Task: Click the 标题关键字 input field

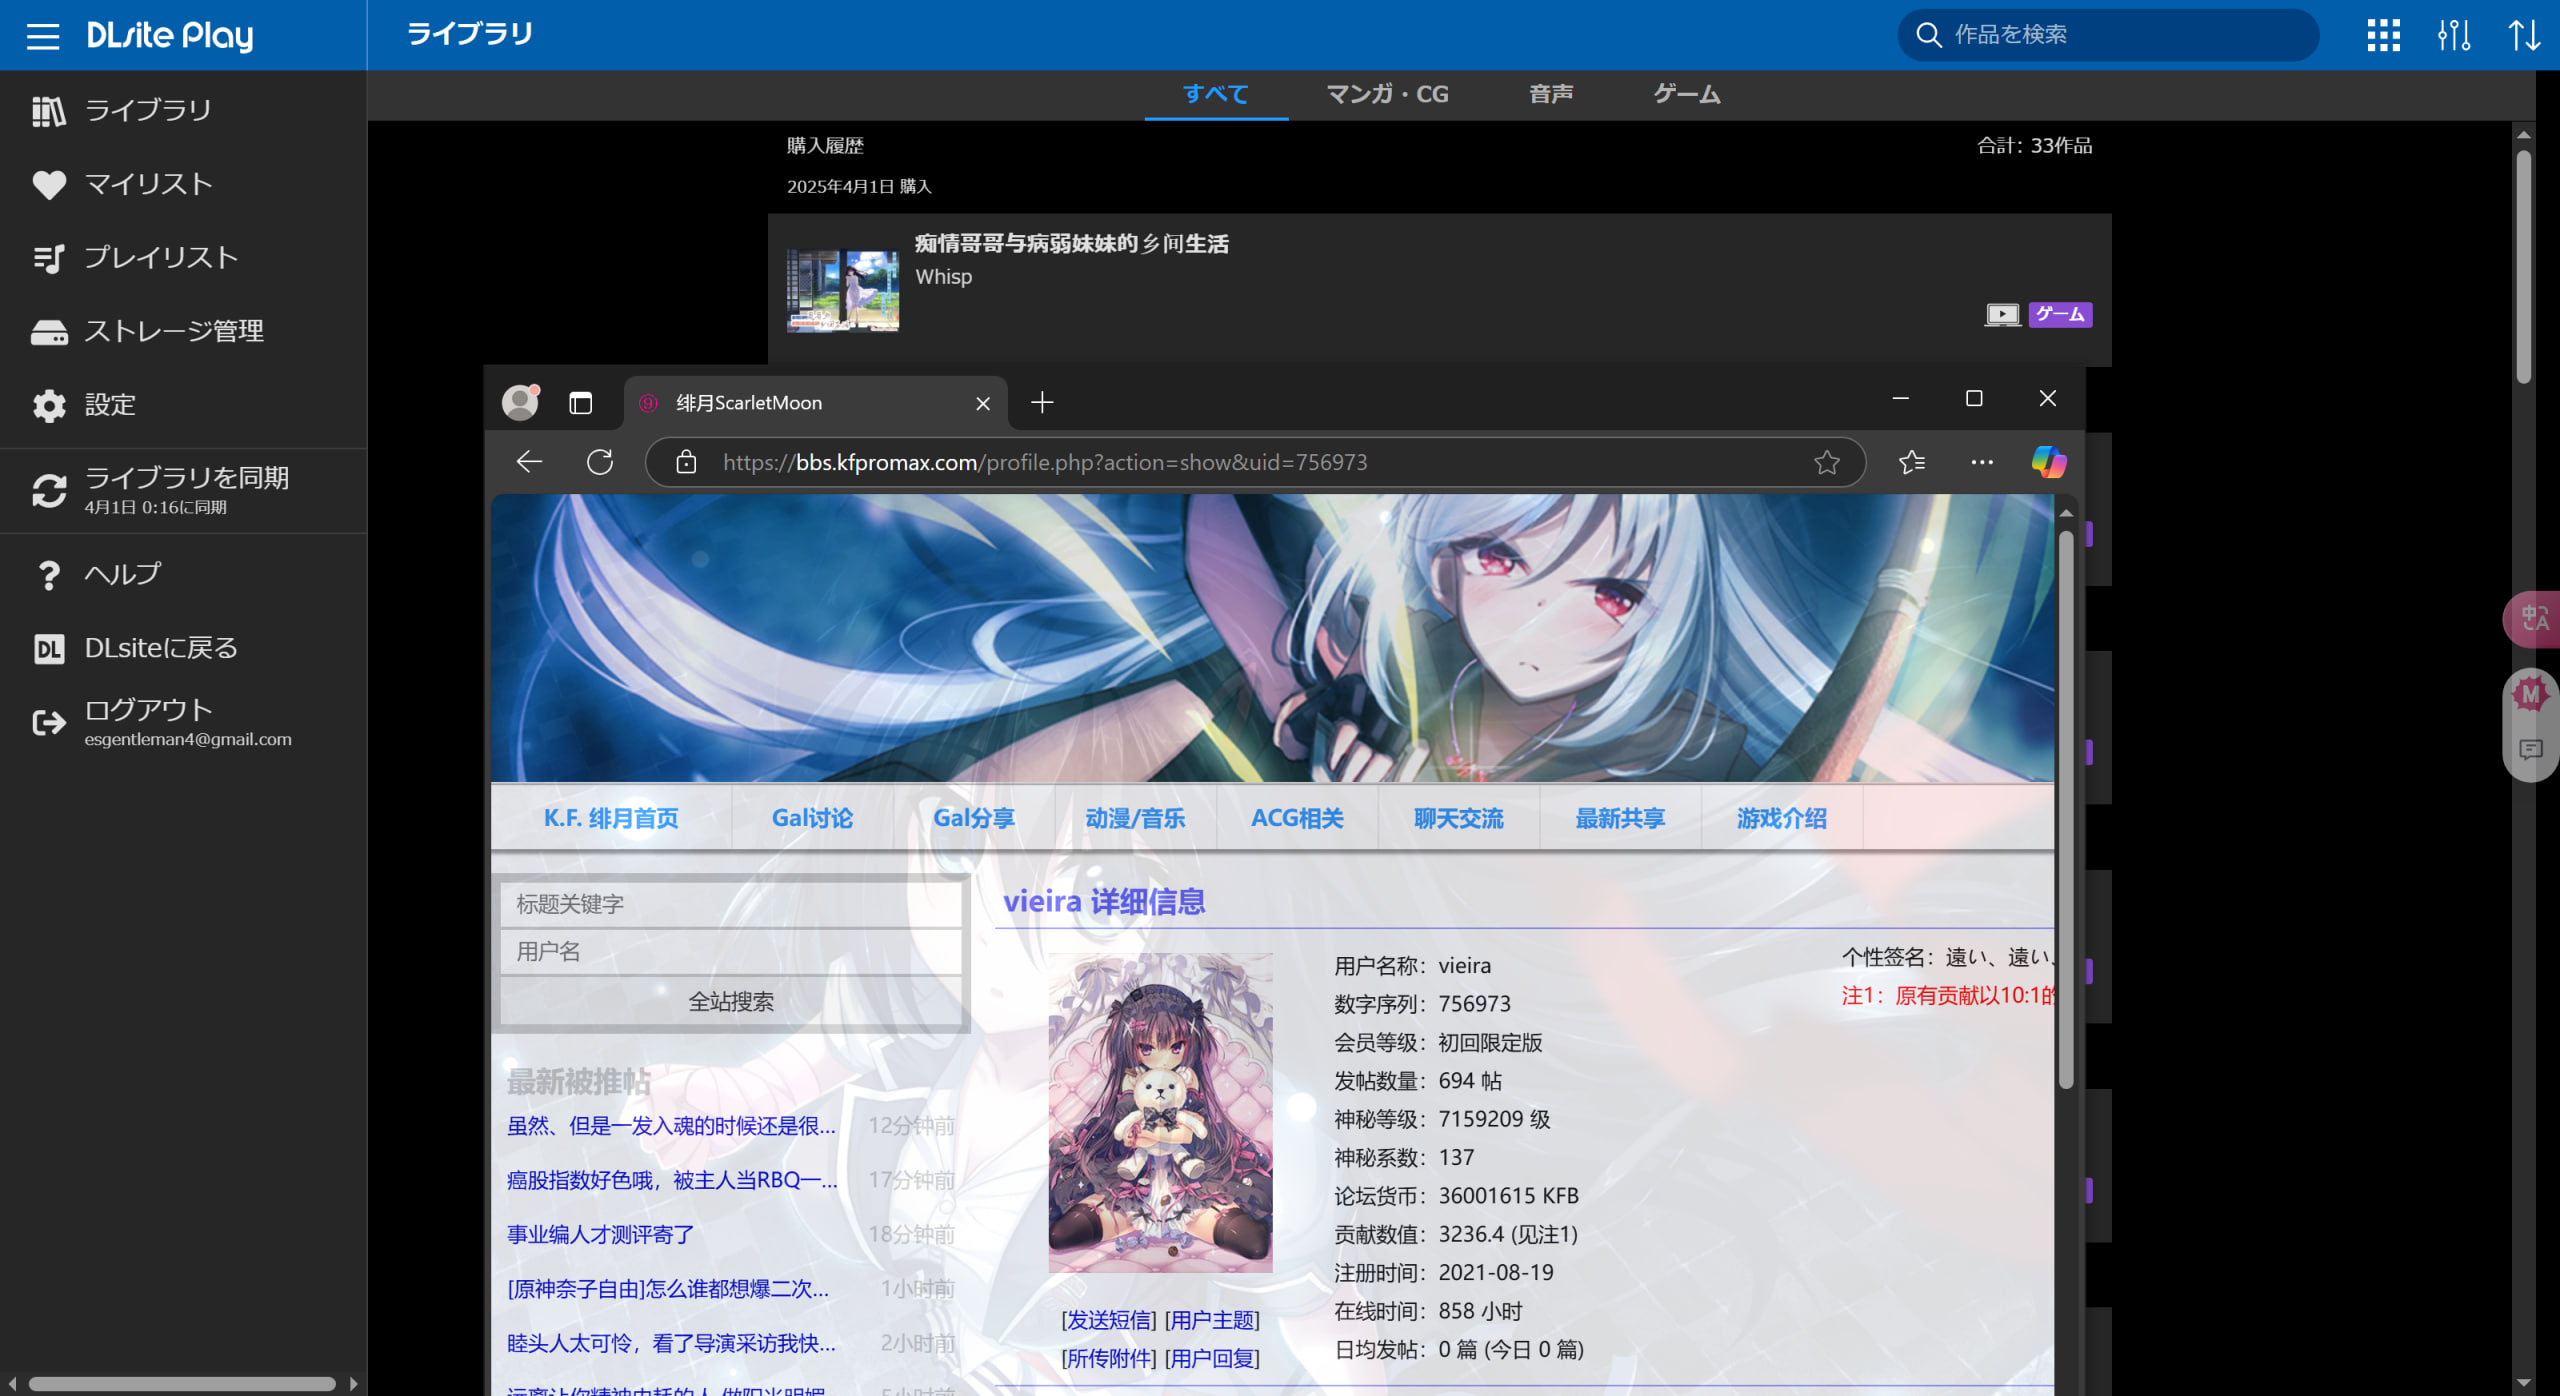Action: point(731,904)
